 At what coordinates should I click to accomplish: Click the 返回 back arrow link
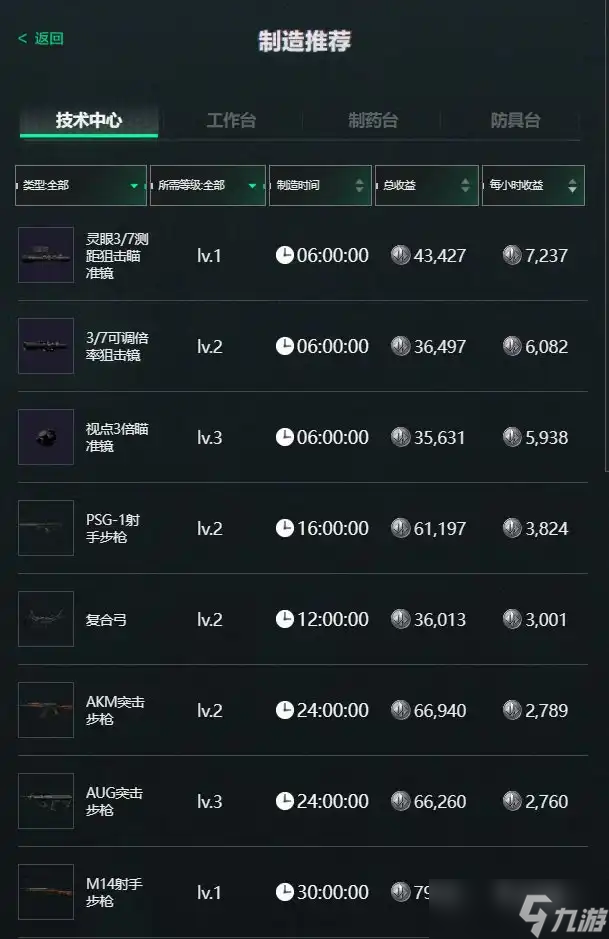[x=41, y=39]
